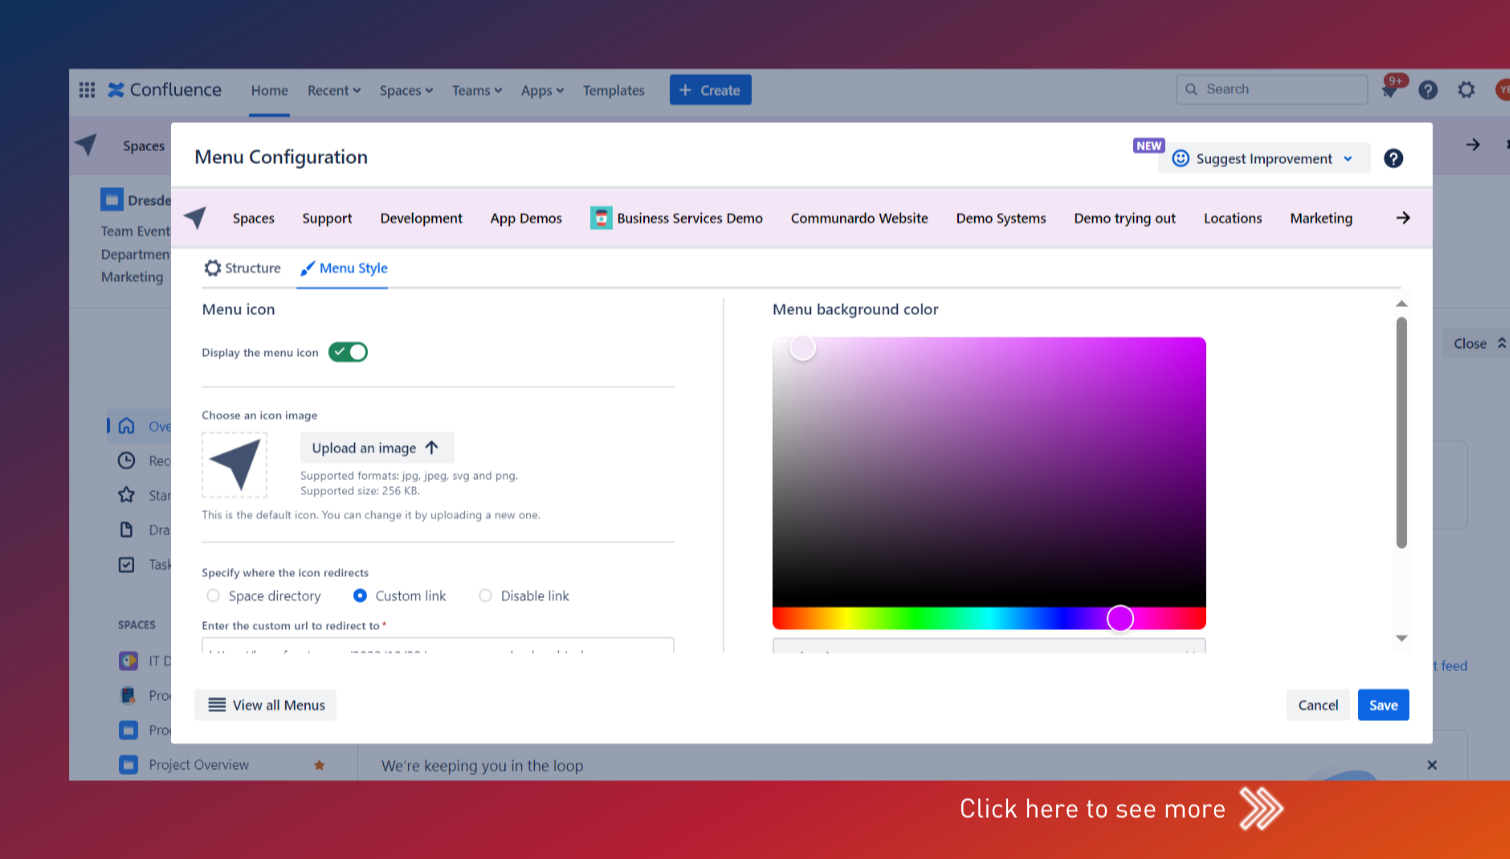This screenshot has height=859, width=1510.
Task: Click 'Click here to see more' link
Action: (1121, 809)
